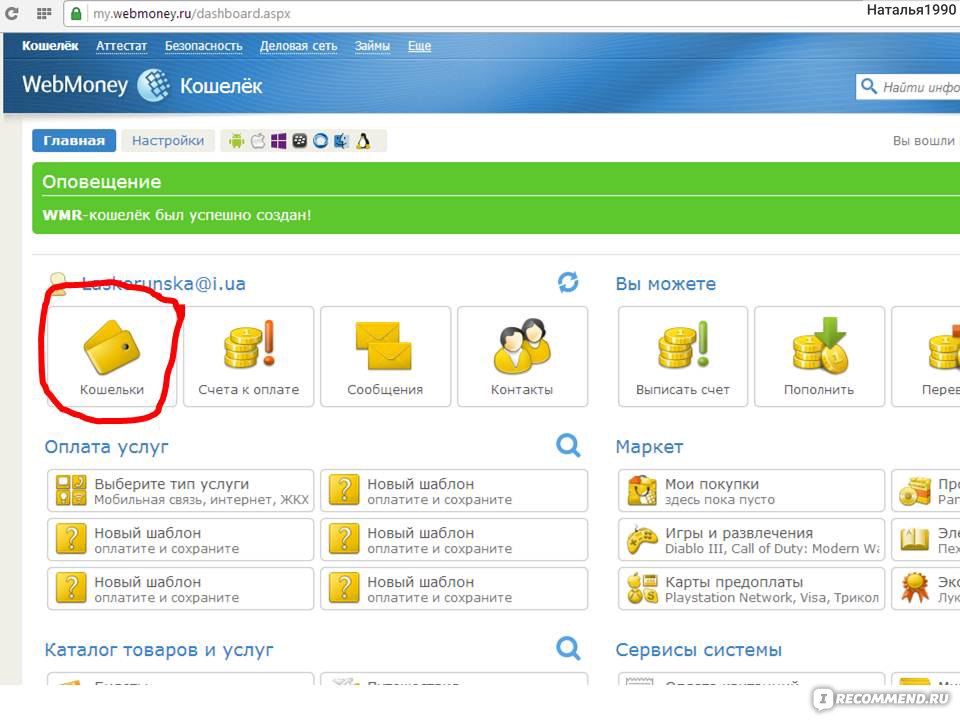
Task: Expand the Еще menu
Action: coord(419,46)
